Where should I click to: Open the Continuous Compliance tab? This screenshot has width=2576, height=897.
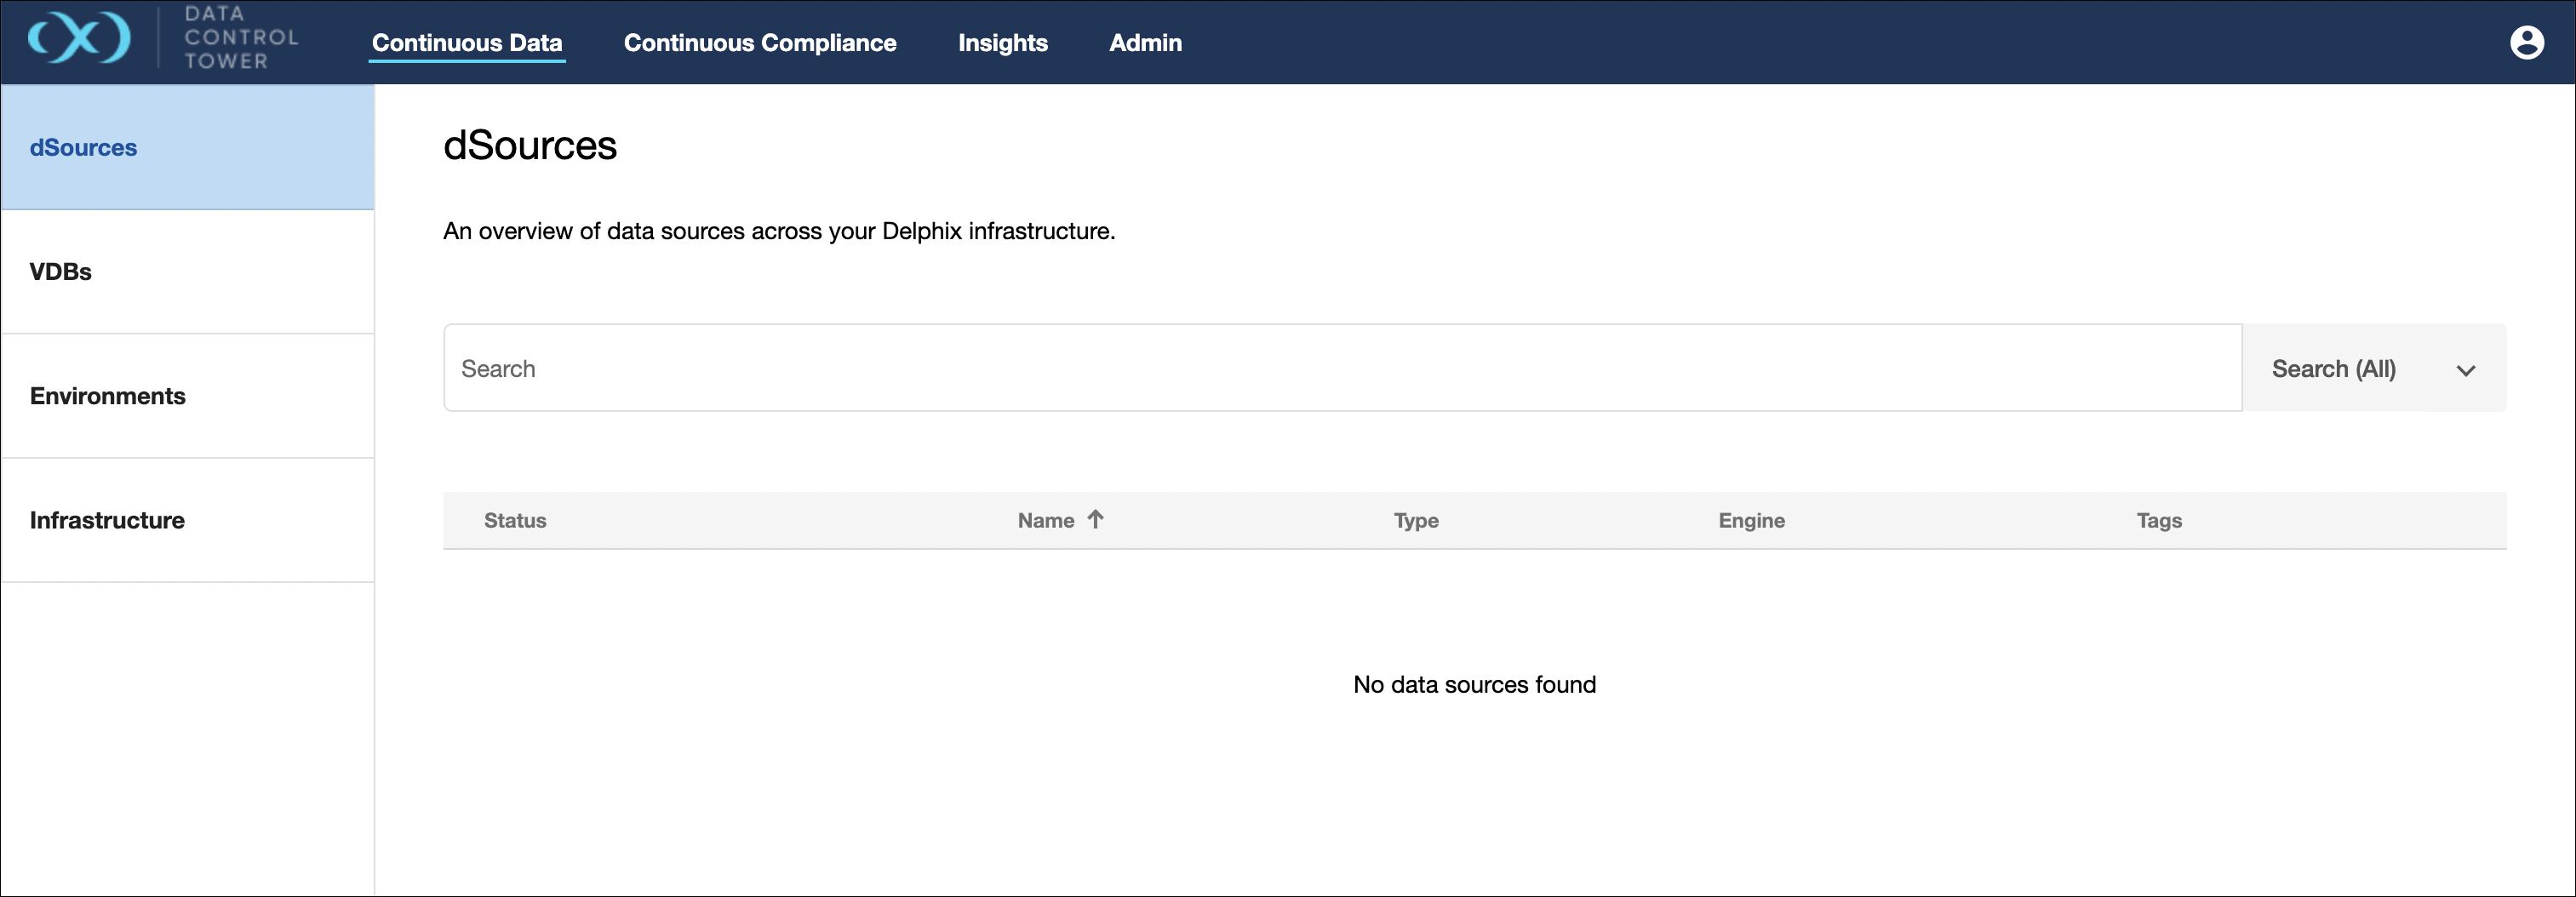click(759, 43)
